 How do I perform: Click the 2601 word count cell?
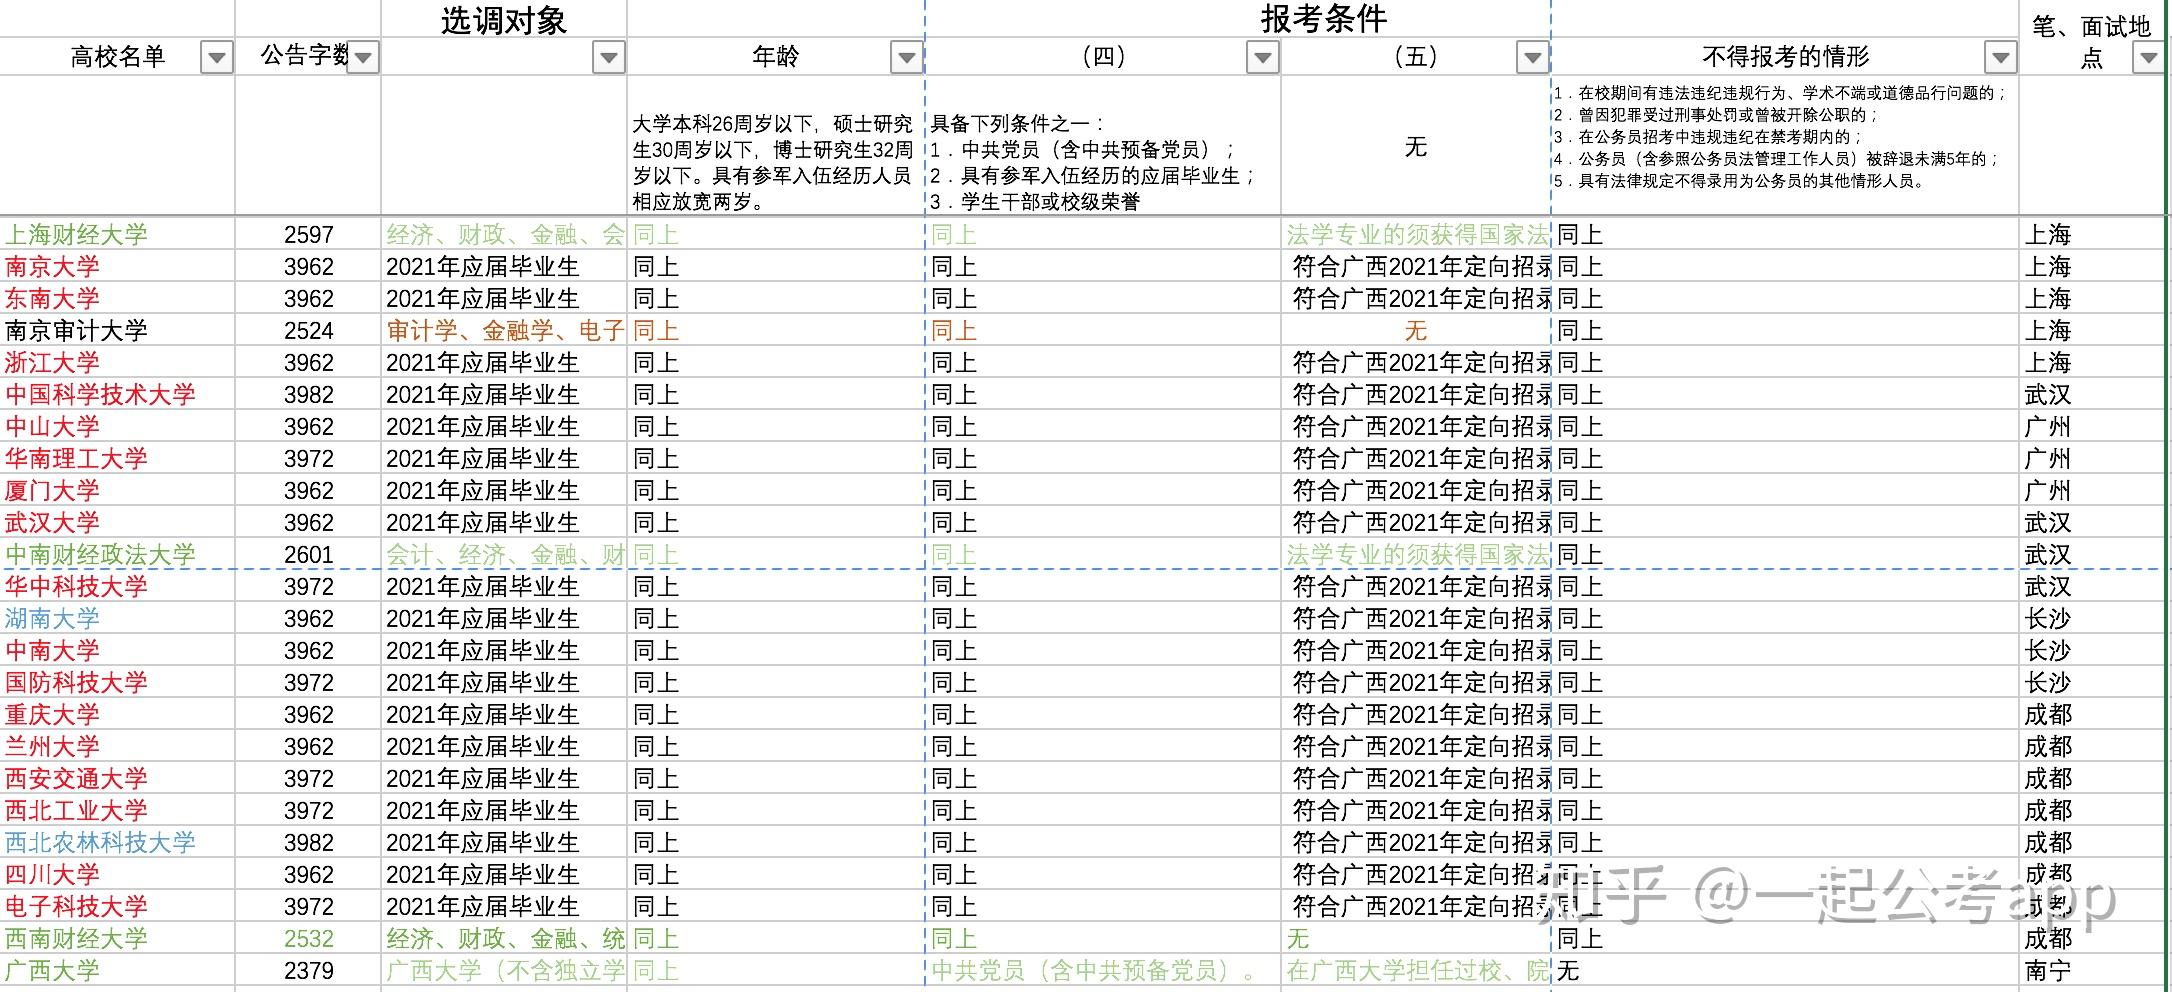tap(308, 555)
